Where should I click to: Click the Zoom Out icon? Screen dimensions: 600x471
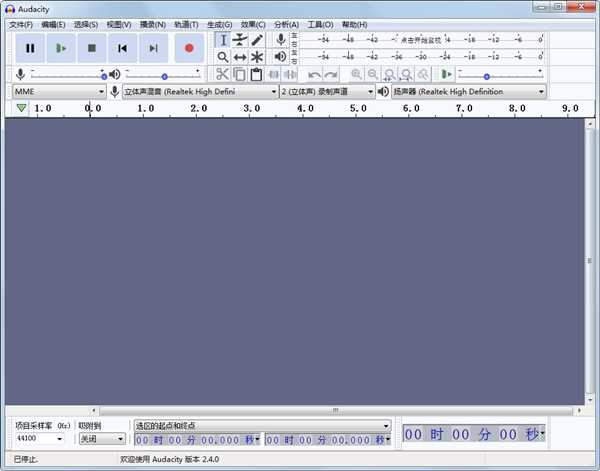tap(373, 74)
